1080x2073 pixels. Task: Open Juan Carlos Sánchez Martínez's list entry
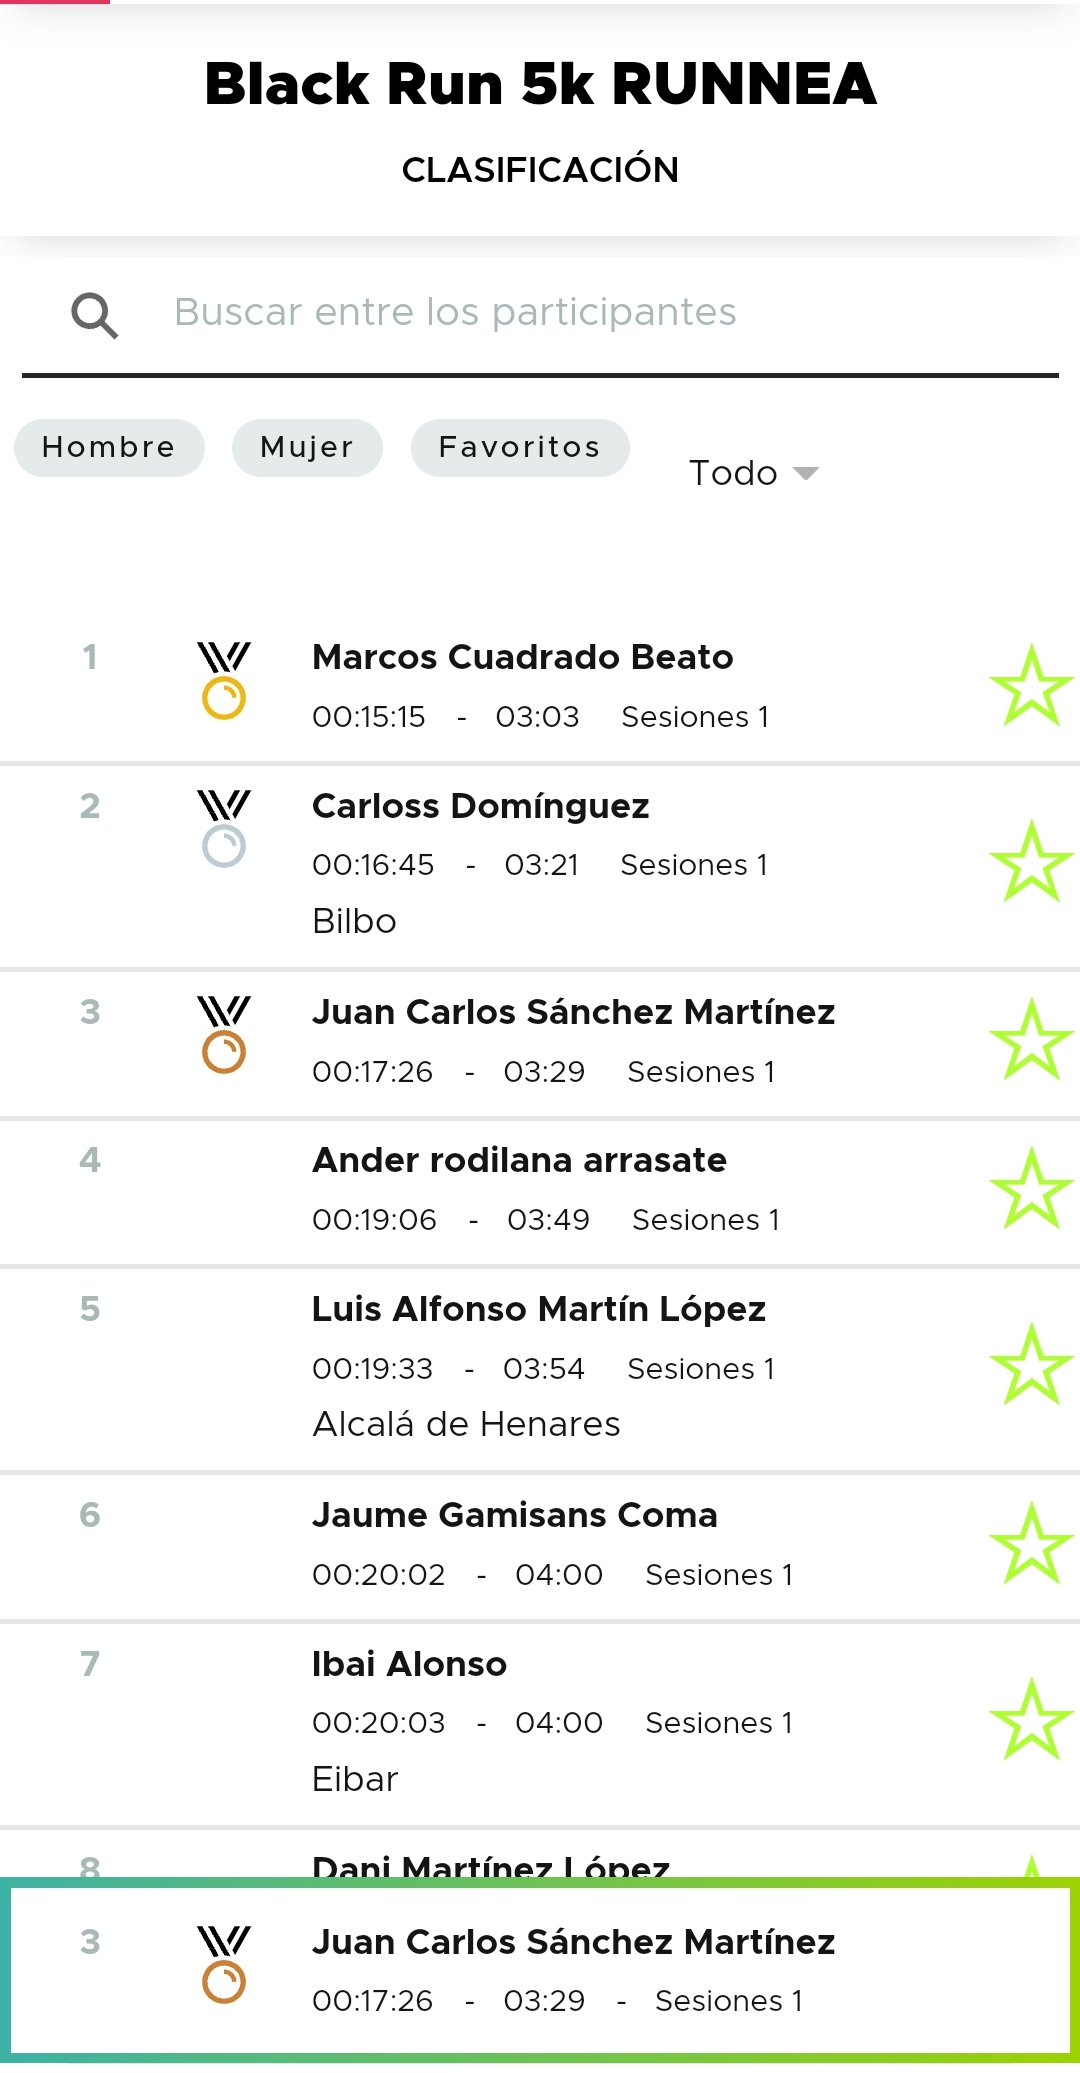tap(540, 1043)
